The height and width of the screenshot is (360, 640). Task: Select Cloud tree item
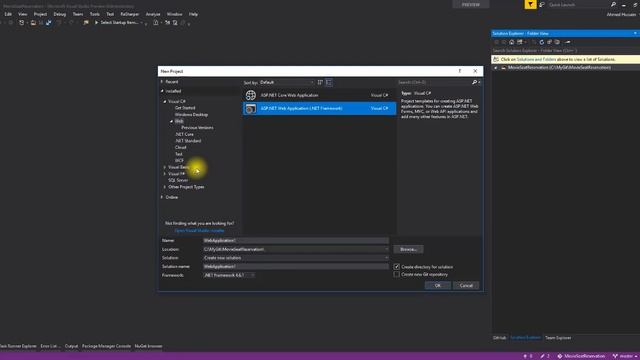(180, 147)
